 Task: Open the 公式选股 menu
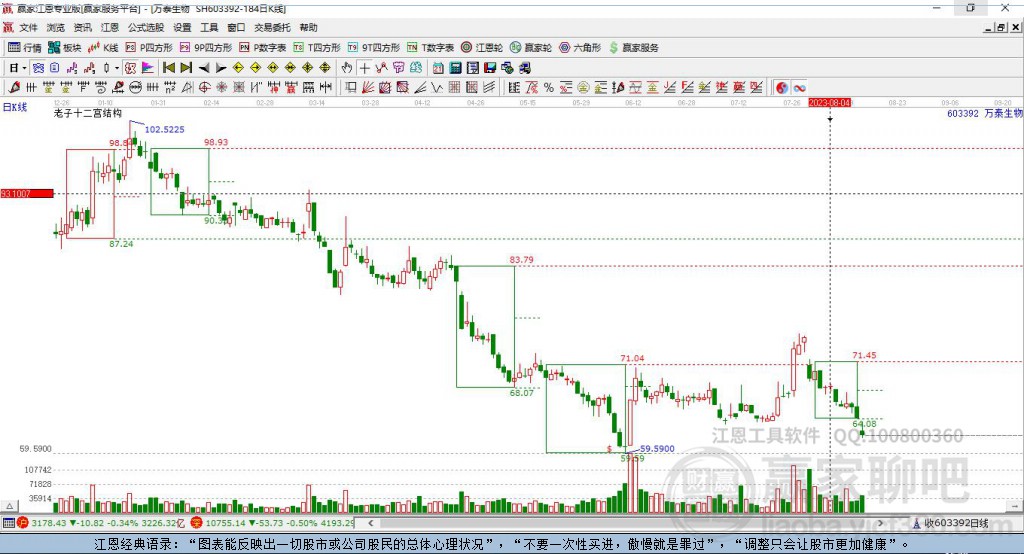(x=146, y=27)
